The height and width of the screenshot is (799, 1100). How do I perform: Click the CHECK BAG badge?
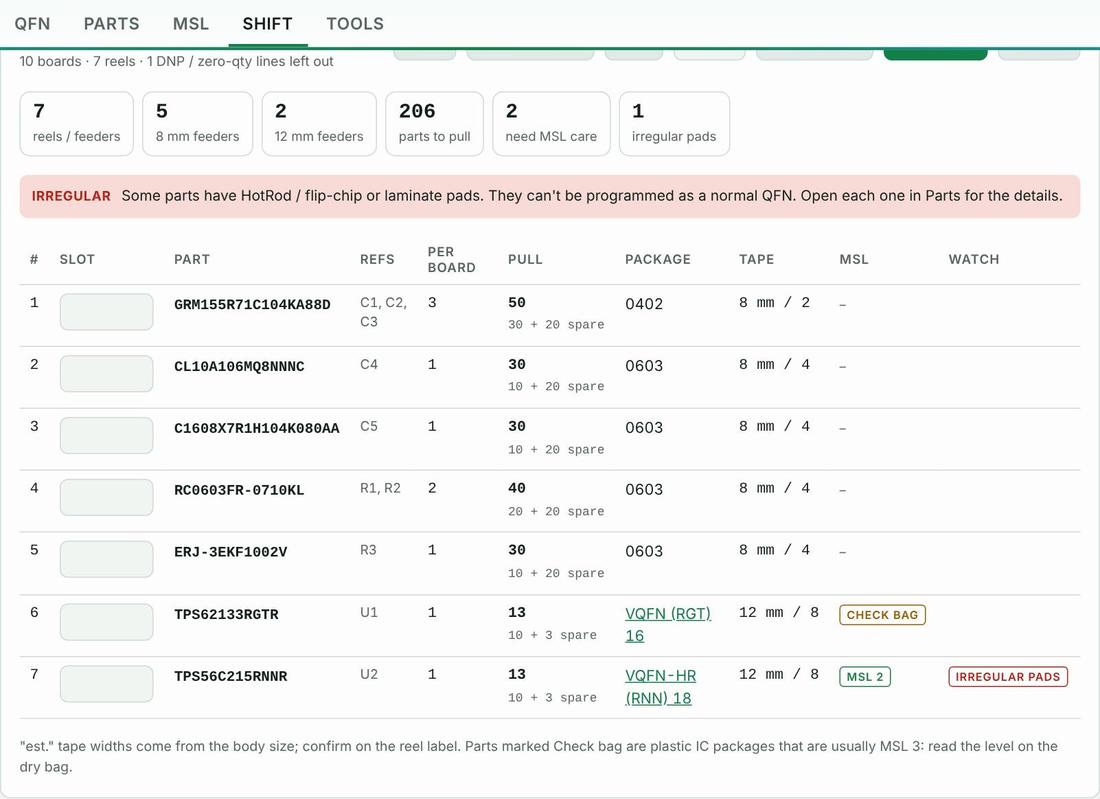(x=883, y=615)
